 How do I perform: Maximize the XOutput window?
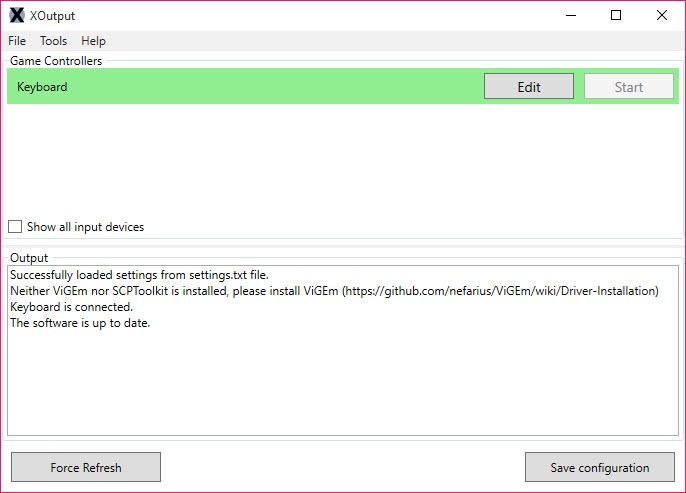click(x=616, y=15)
